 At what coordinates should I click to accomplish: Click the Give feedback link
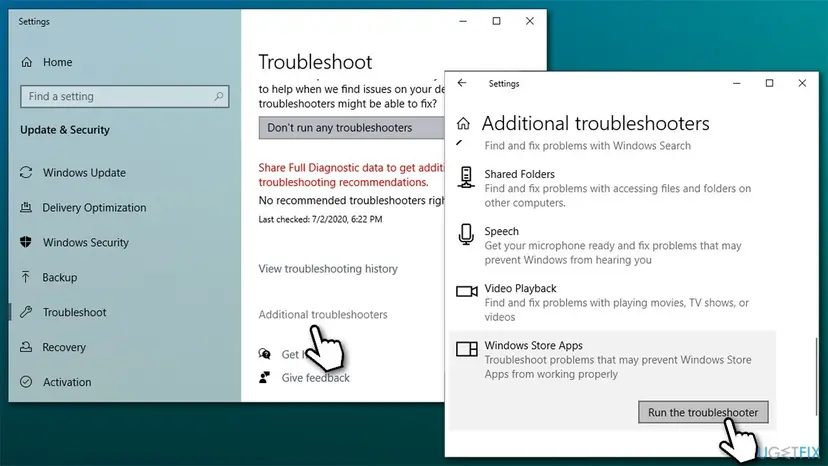(x=315, y=378)
